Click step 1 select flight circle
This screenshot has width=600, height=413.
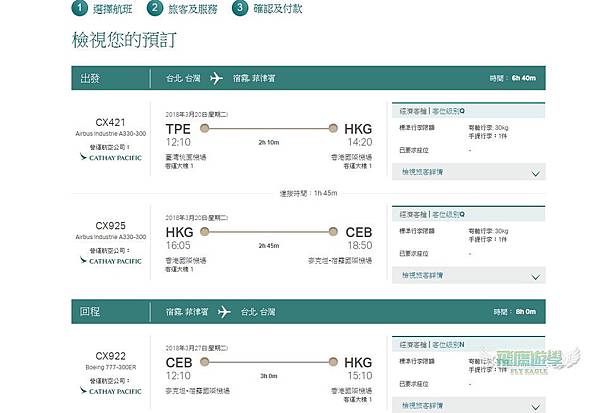[80, 8]
